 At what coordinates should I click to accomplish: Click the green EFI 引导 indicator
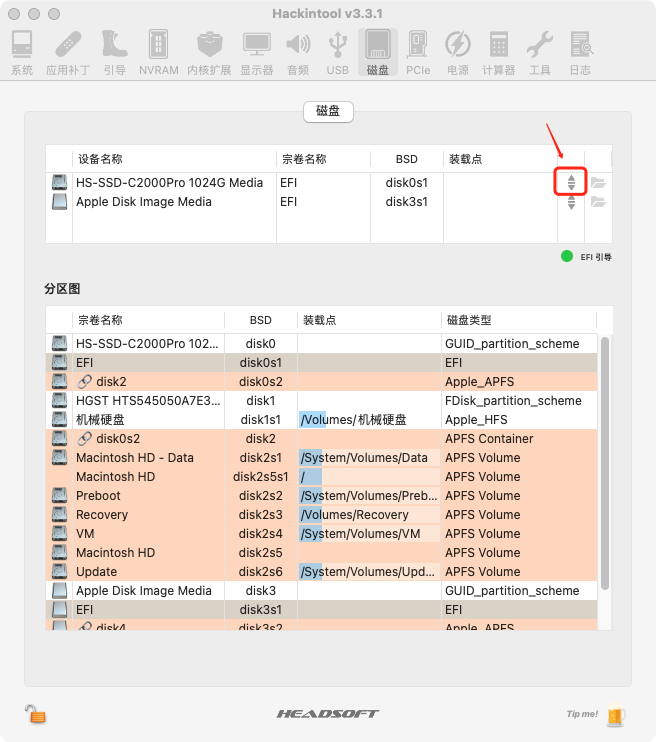(x=567, y=256)
